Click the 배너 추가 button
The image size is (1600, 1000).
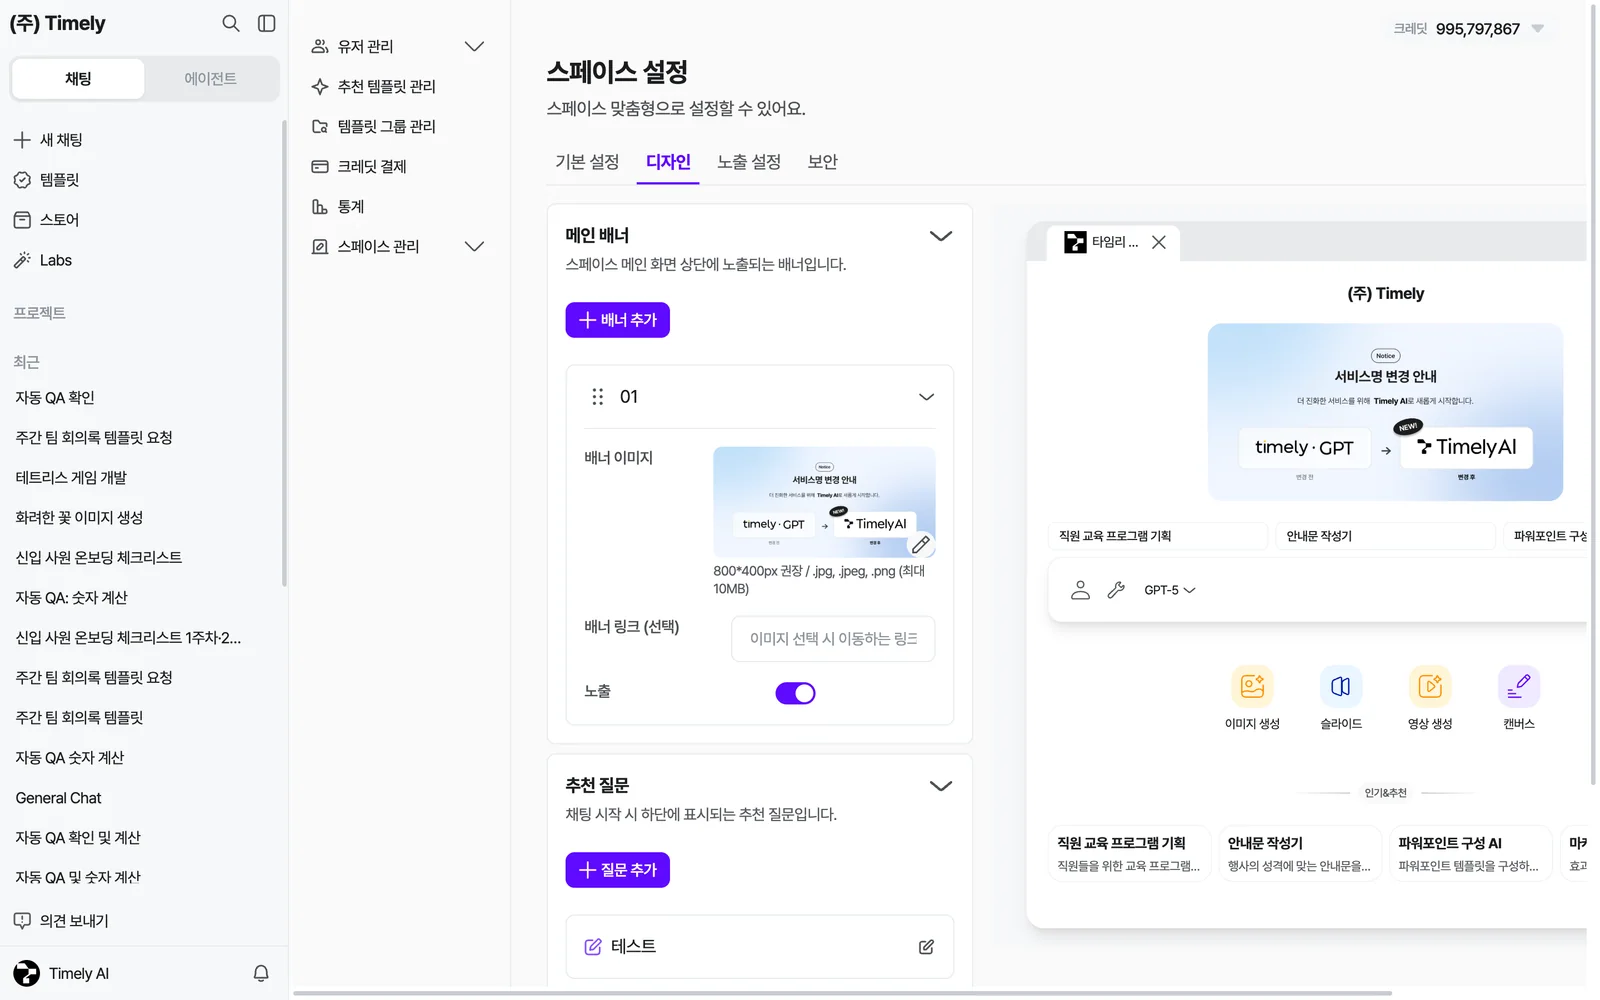coord(618,320)
